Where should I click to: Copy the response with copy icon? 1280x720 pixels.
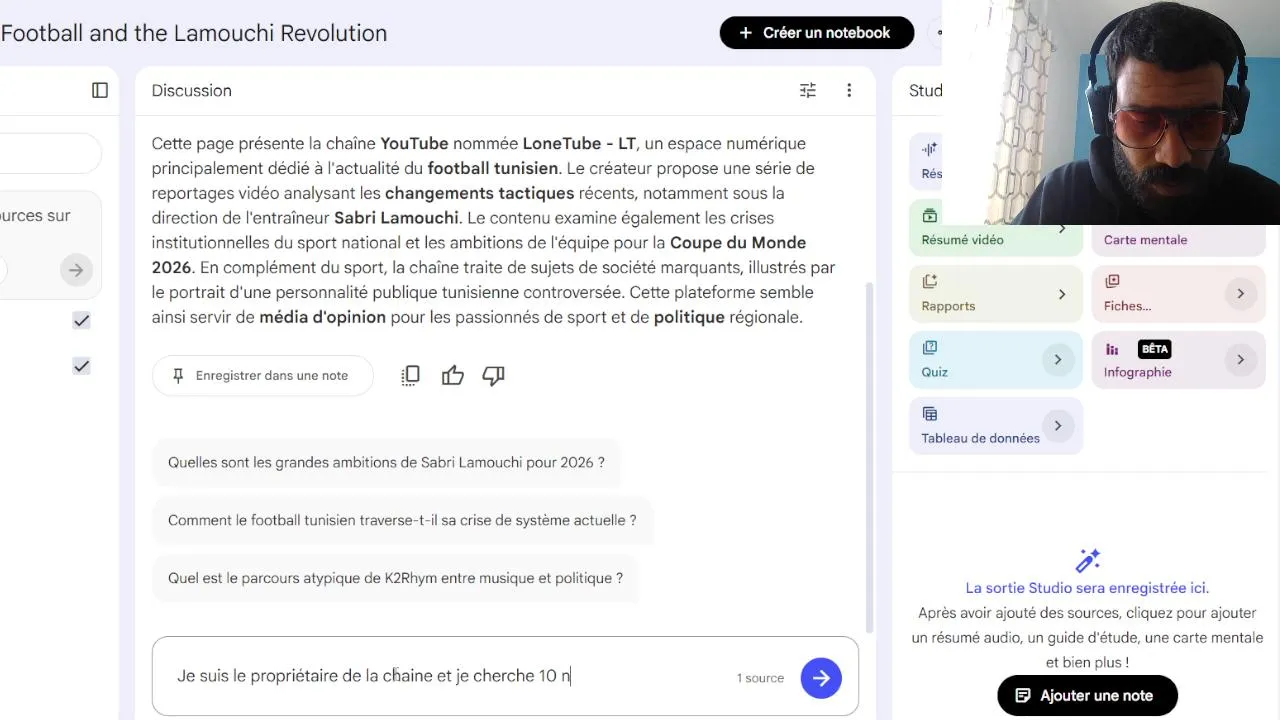point(410,376)
